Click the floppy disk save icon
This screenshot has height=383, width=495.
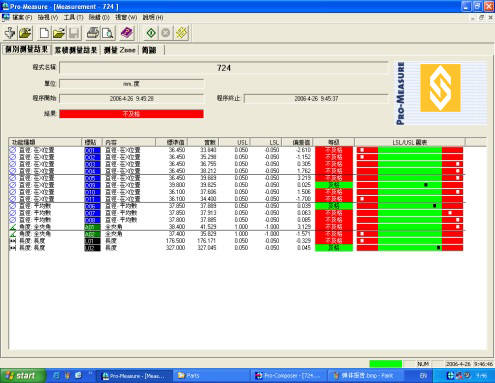(74, 33)
